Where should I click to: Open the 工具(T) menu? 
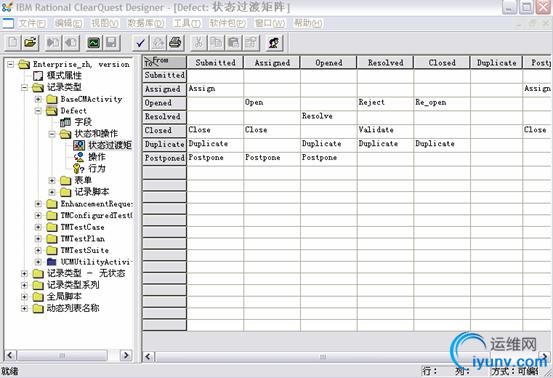click(187, 23)
